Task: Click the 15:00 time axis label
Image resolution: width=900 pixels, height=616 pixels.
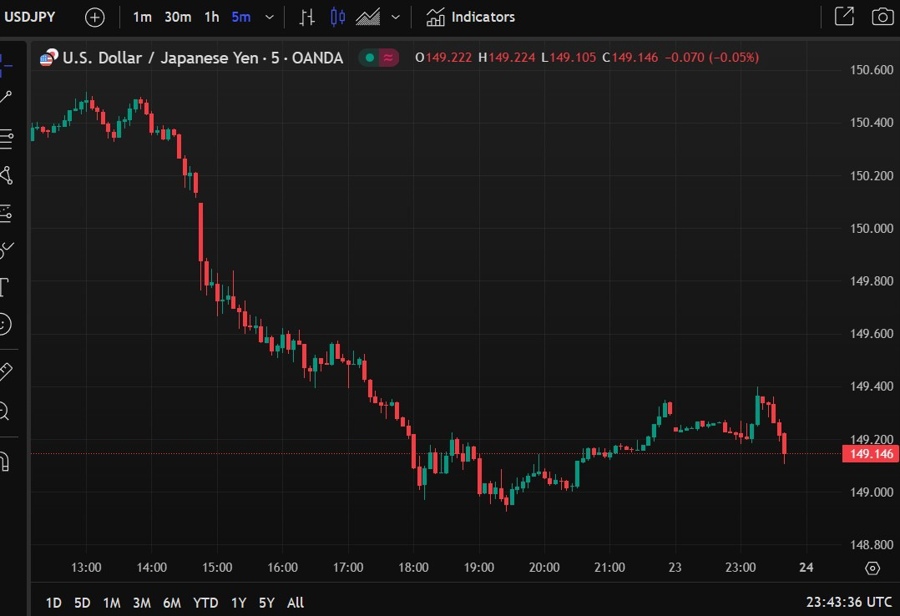Action: point(217,568)
